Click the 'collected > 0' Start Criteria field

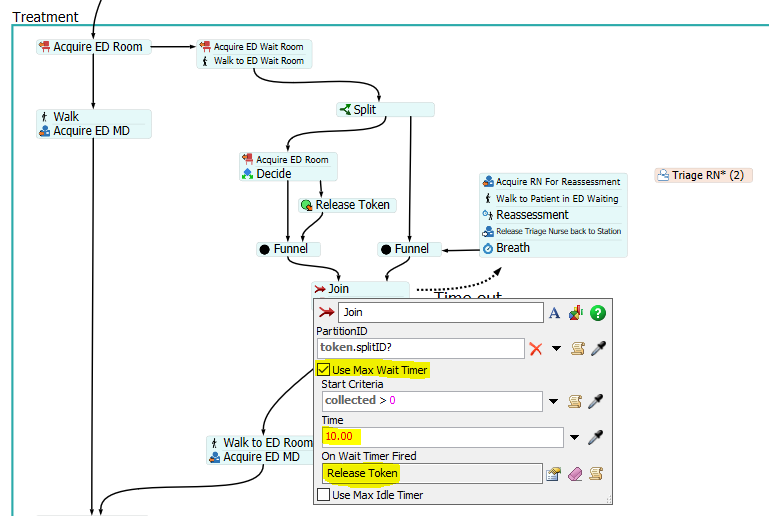coord(432,401)
